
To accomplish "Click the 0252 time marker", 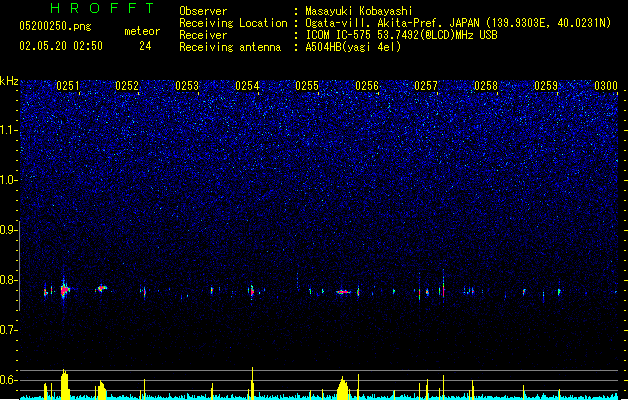I will [127, 86].
